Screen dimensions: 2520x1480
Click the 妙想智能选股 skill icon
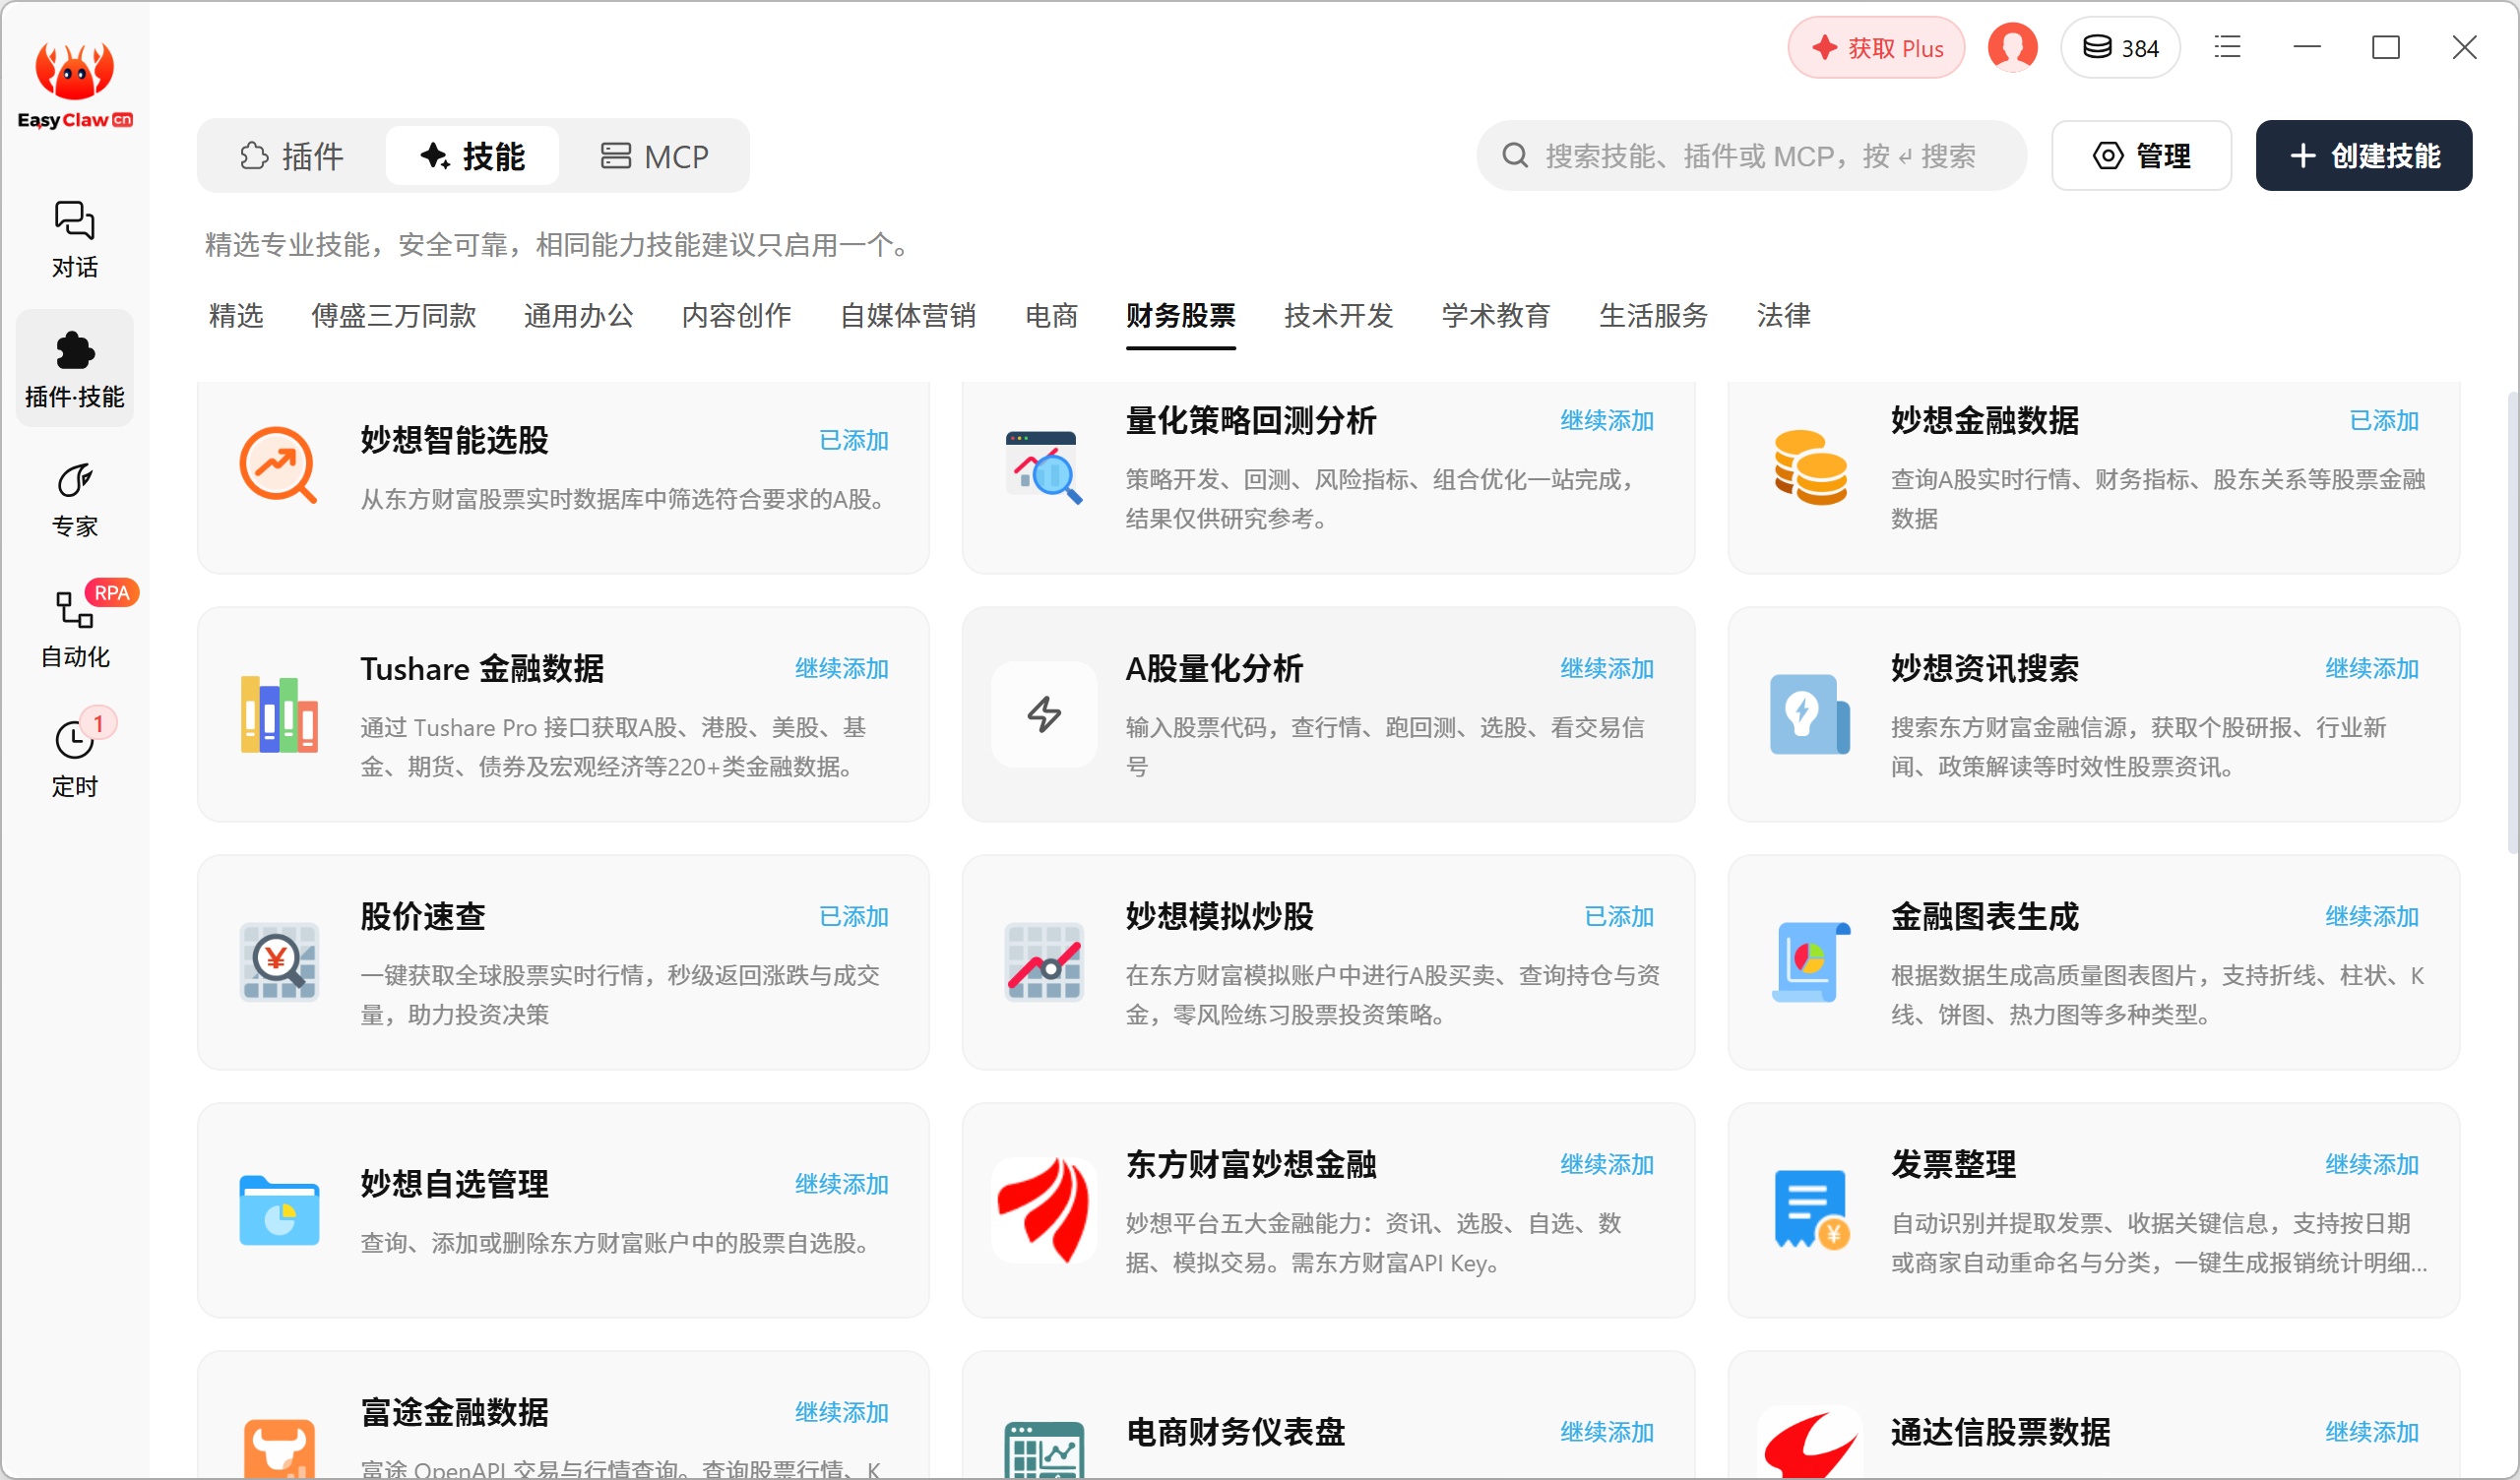[x=278, y=466]
